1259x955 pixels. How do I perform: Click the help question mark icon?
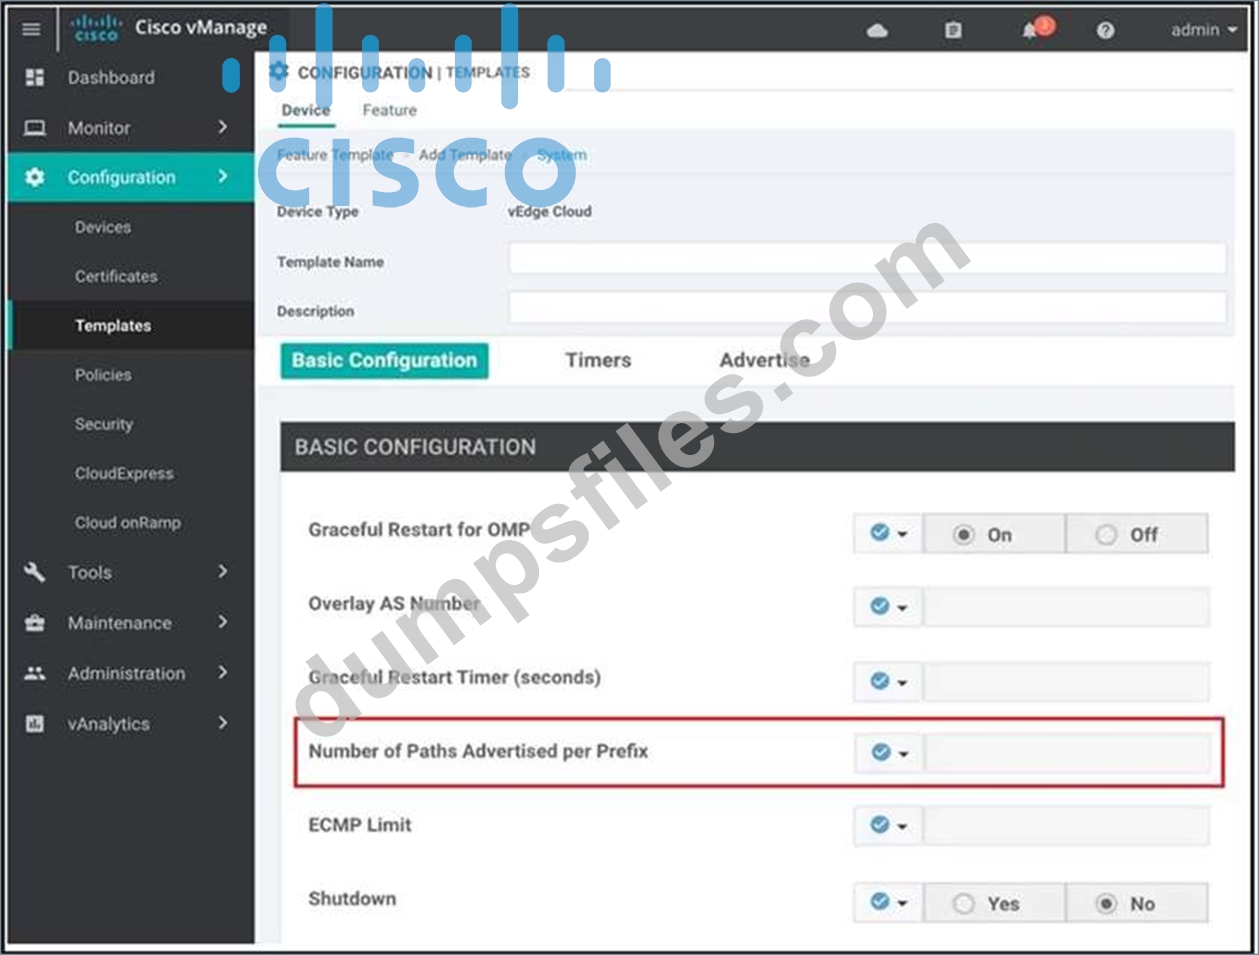(1105, 30)
